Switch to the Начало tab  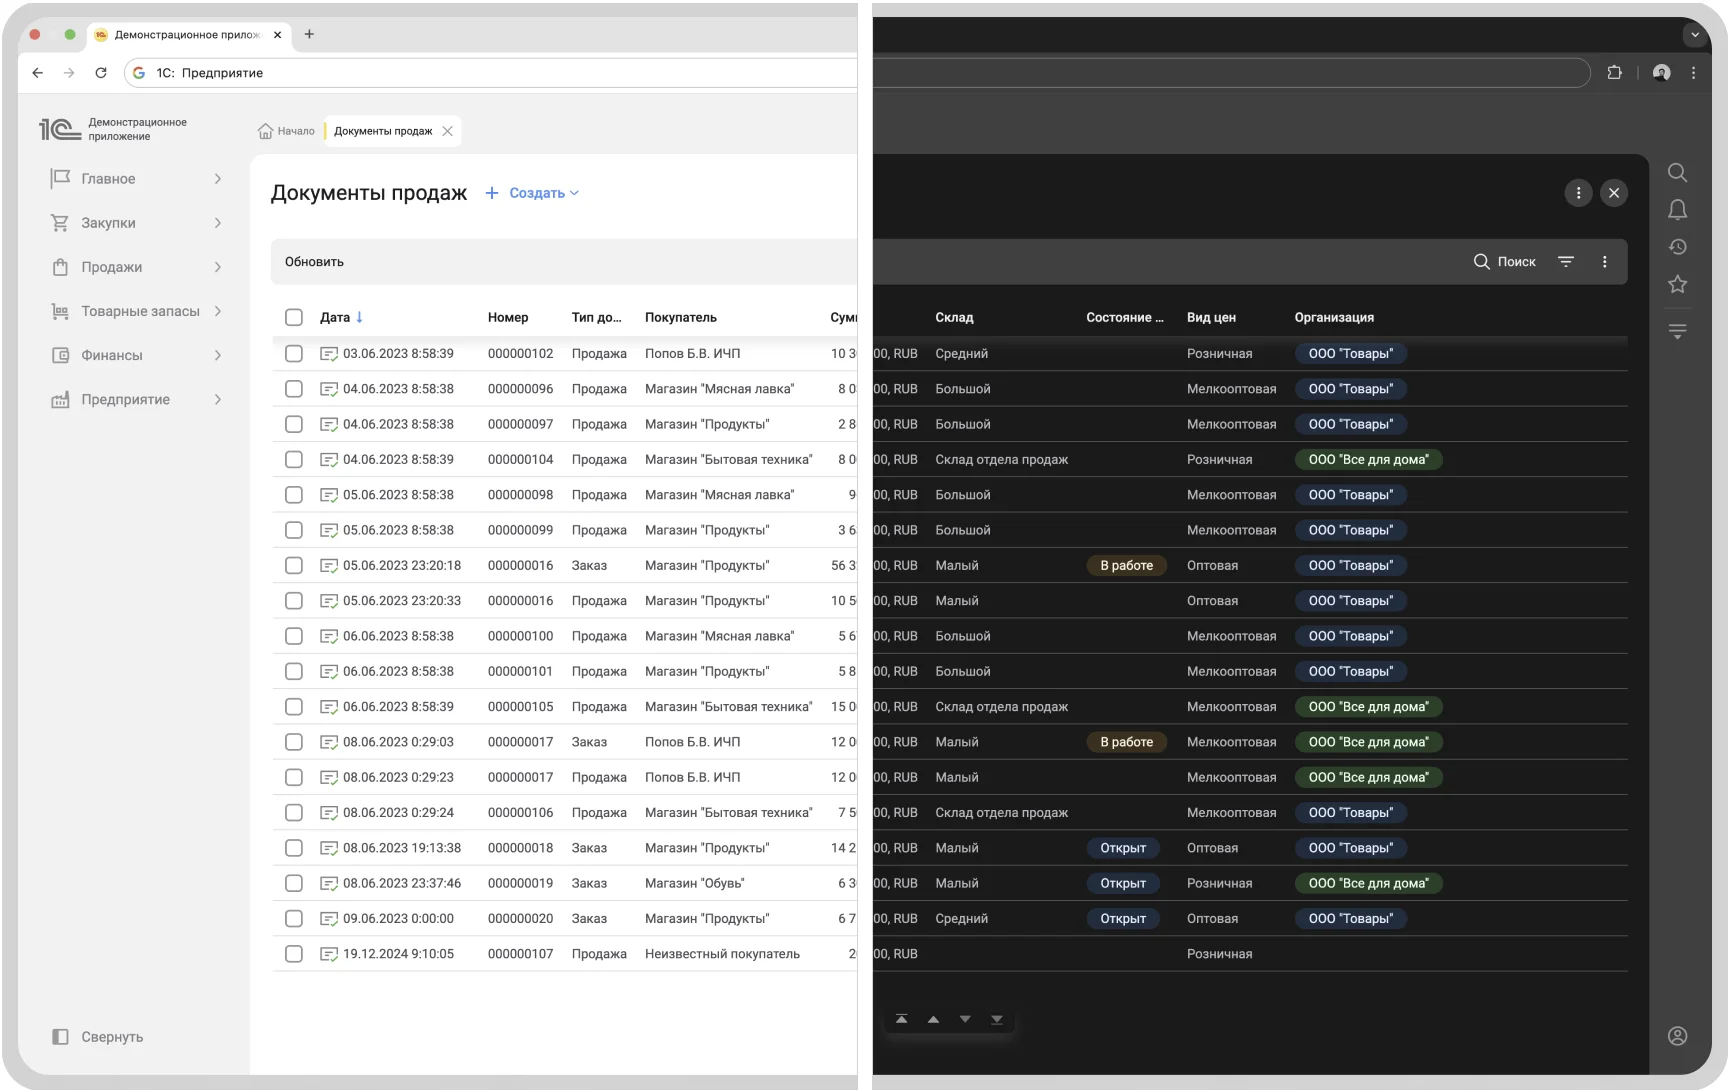286,131
